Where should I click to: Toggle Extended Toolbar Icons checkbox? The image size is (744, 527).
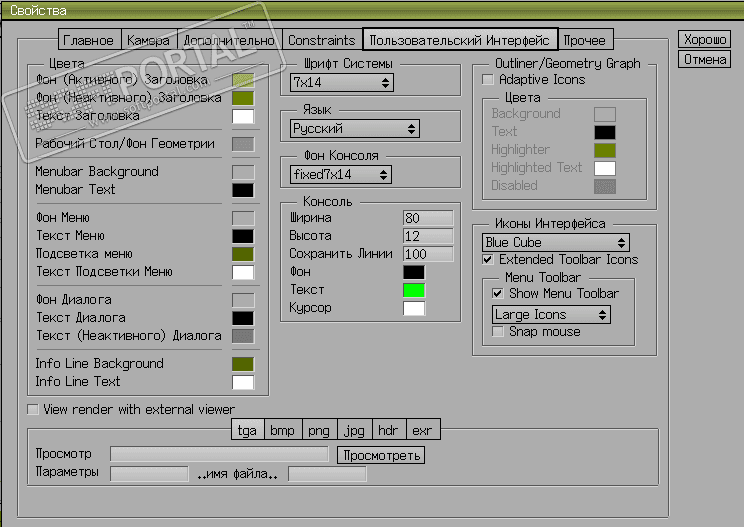pos(488,259)
